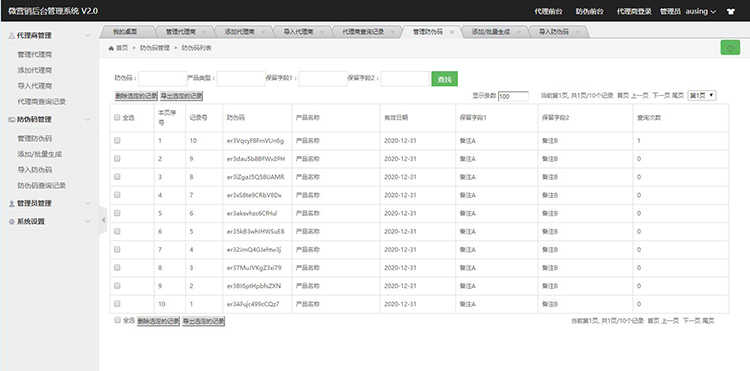The height and width of the screenshot is (371, 750).
Task: Open 管理防伪码 in the sidebar
Action: (x=34, y=139)
